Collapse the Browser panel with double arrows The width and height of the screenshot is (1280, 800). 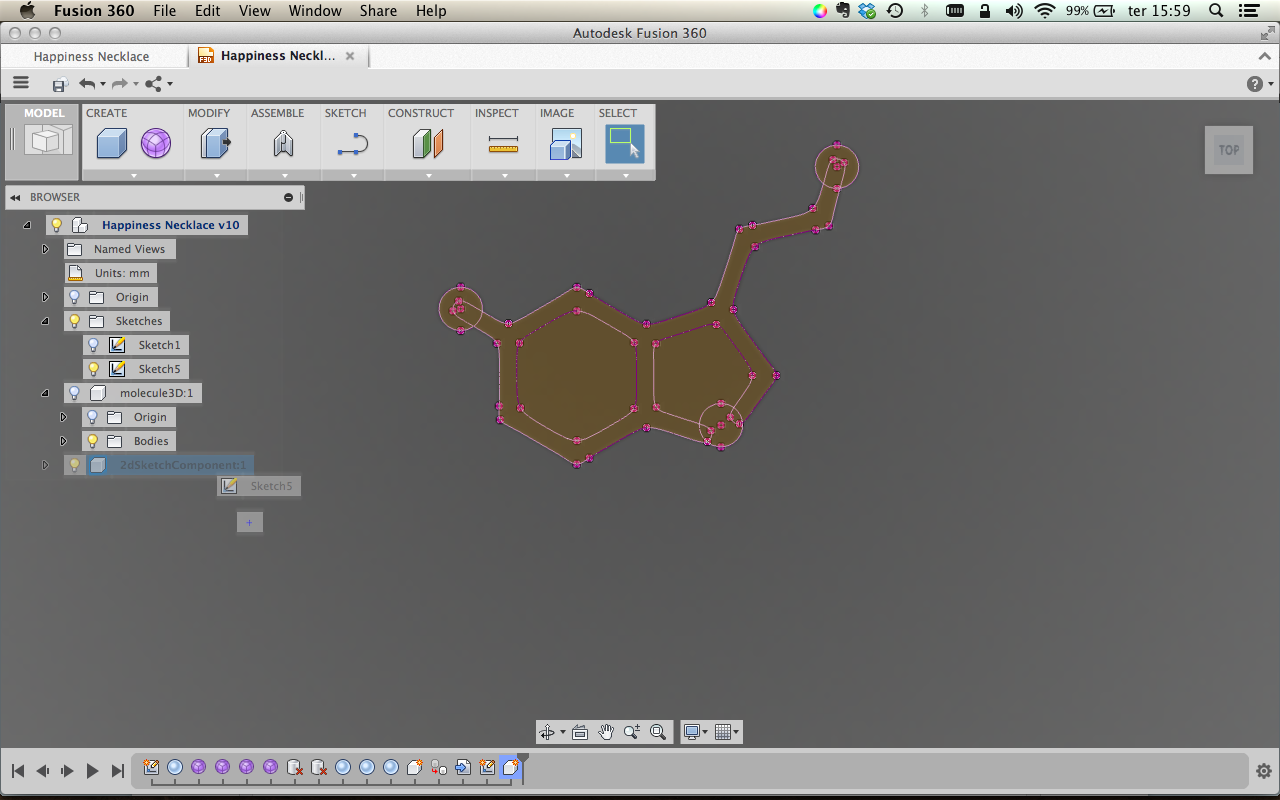pos(15,197)
